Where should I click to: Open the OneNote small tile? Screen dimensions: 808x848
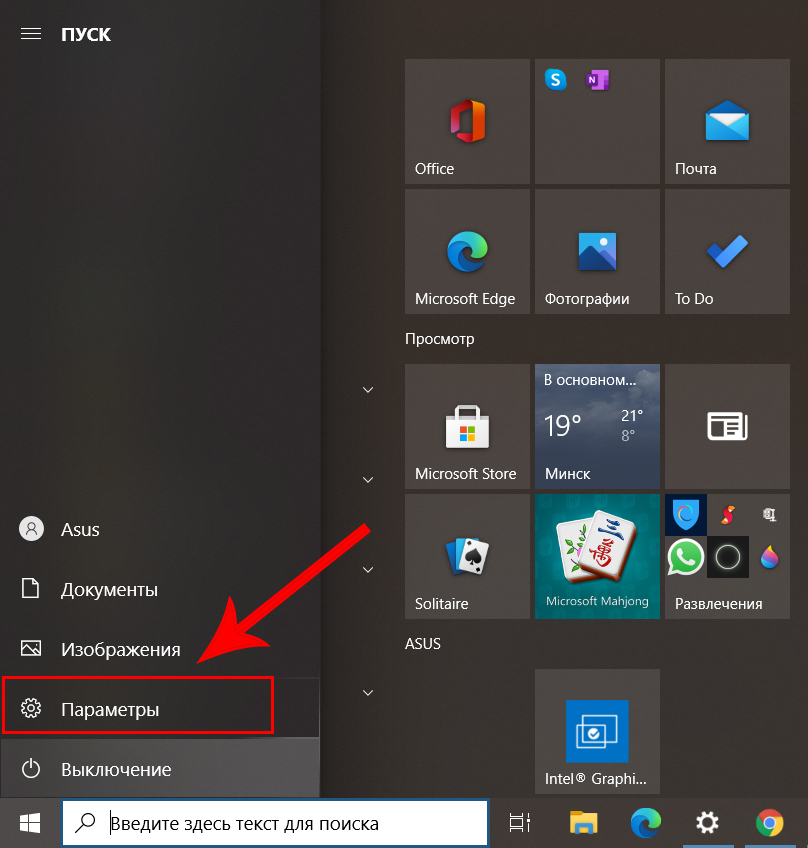click(598, 80)
